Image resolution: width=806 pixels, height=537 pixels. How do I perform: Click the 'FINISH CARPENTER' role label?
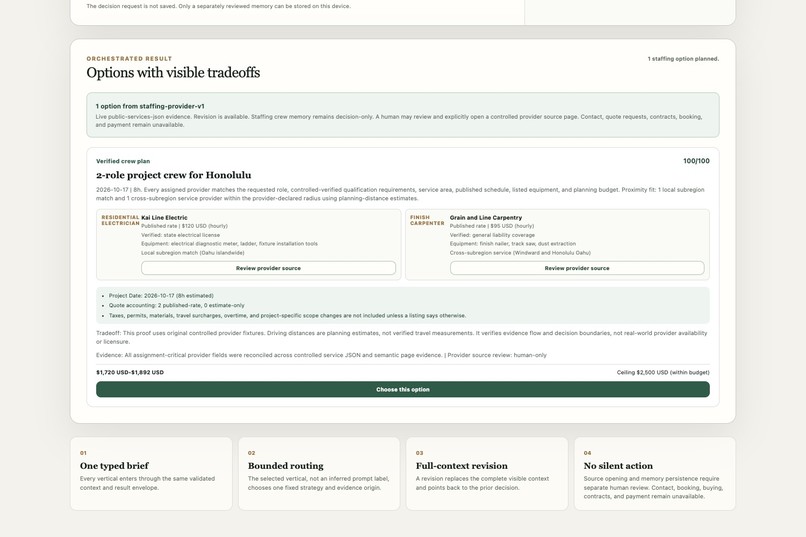tap(427, 220)
